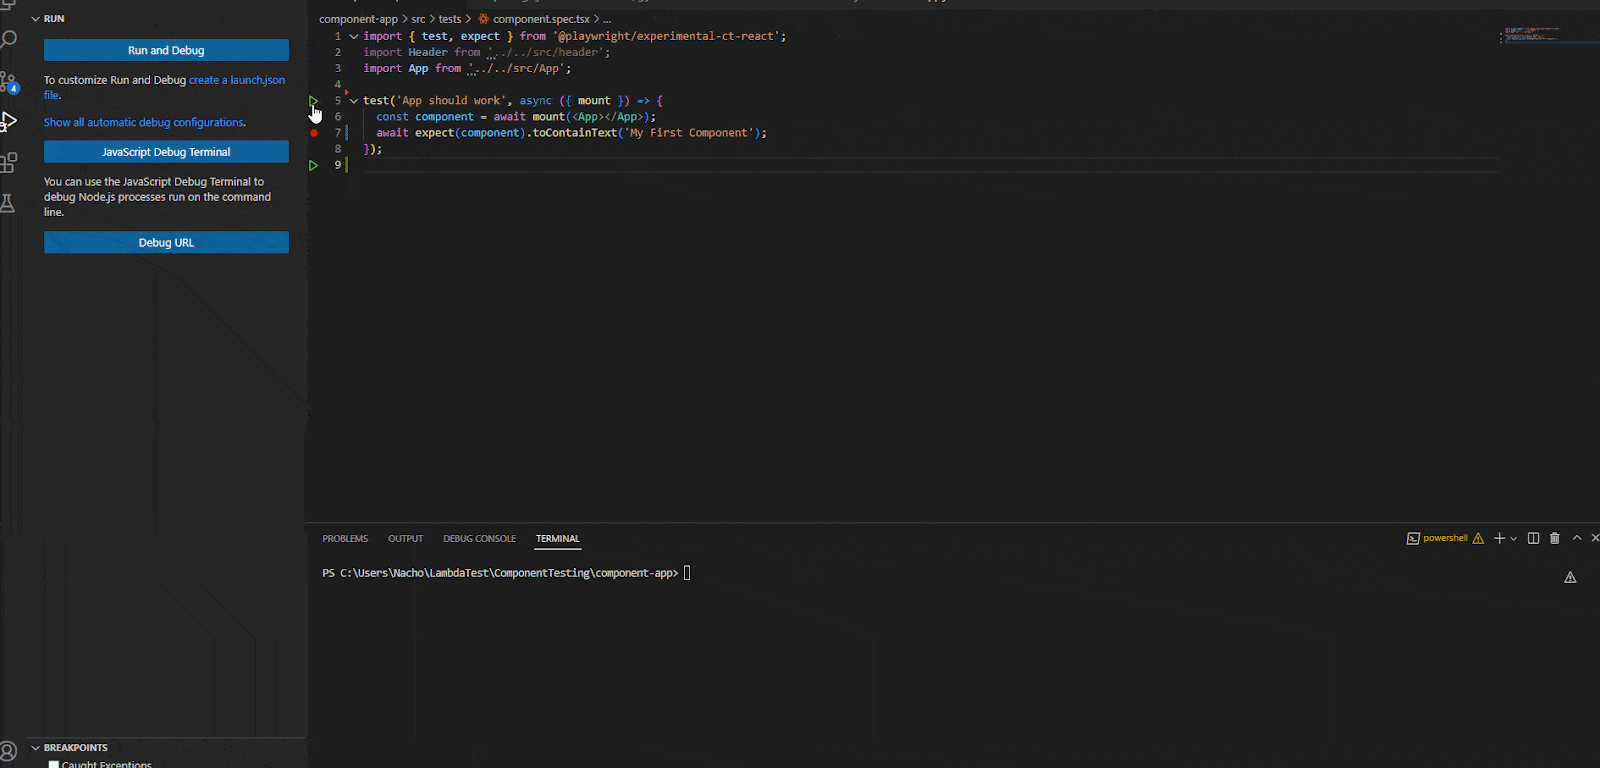Toggle Caught Exceptions breakpoint checkbox

pyautogui.click(x=54, y=765)
